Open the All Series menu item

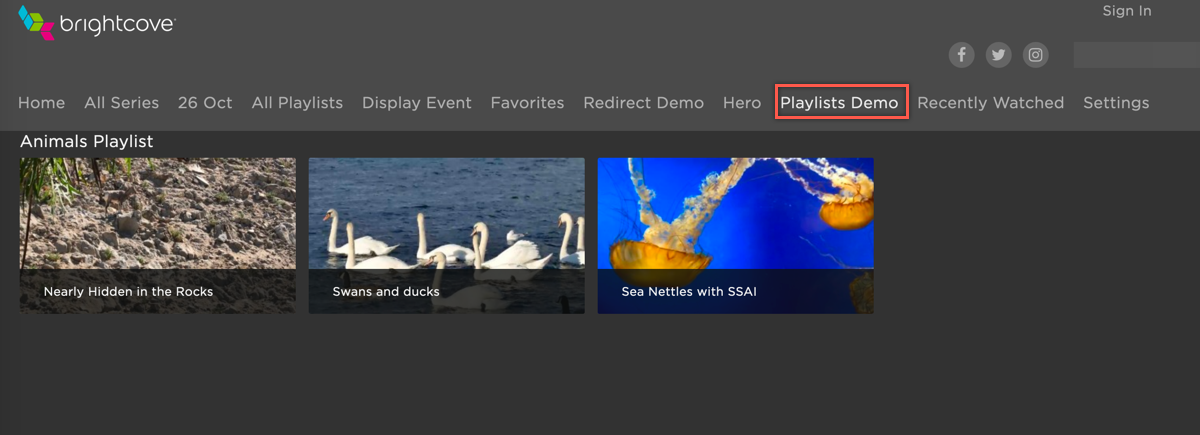pos(121,103)
